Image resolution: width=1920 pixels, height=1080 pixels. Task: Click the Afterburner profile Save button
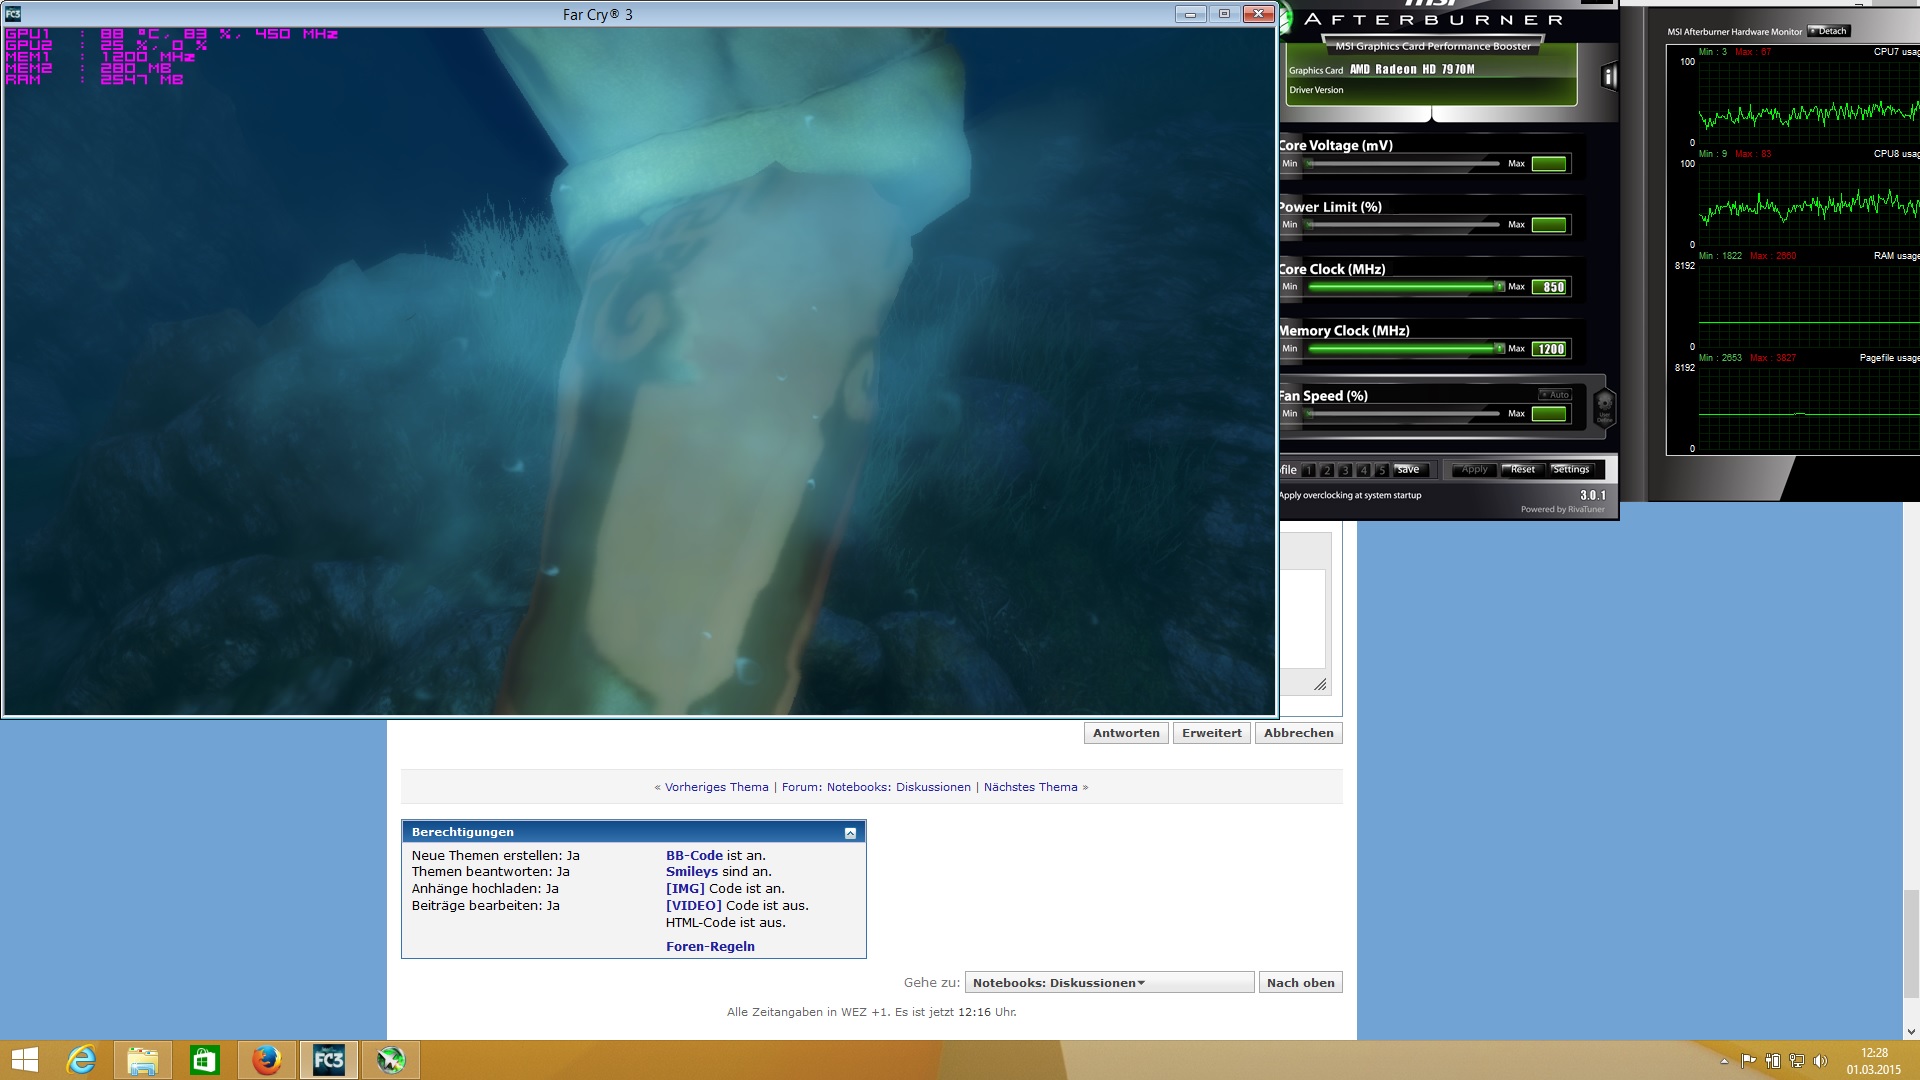pos(1409,470)
